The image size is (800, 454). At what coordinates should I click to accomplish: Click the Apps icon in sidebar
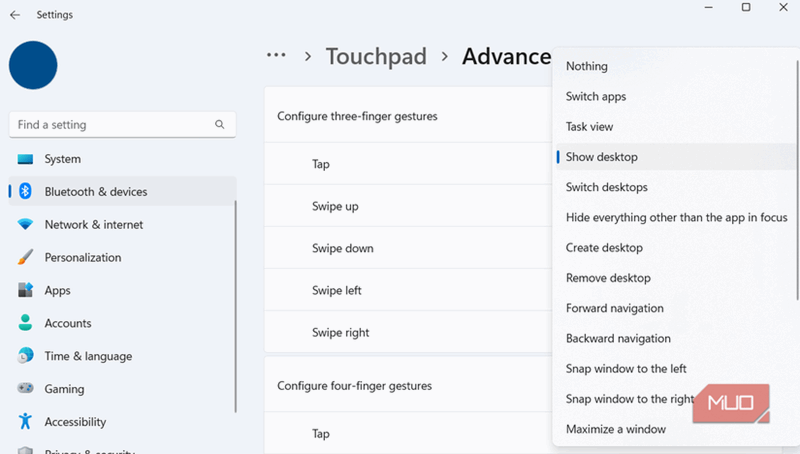pos(25,291)
